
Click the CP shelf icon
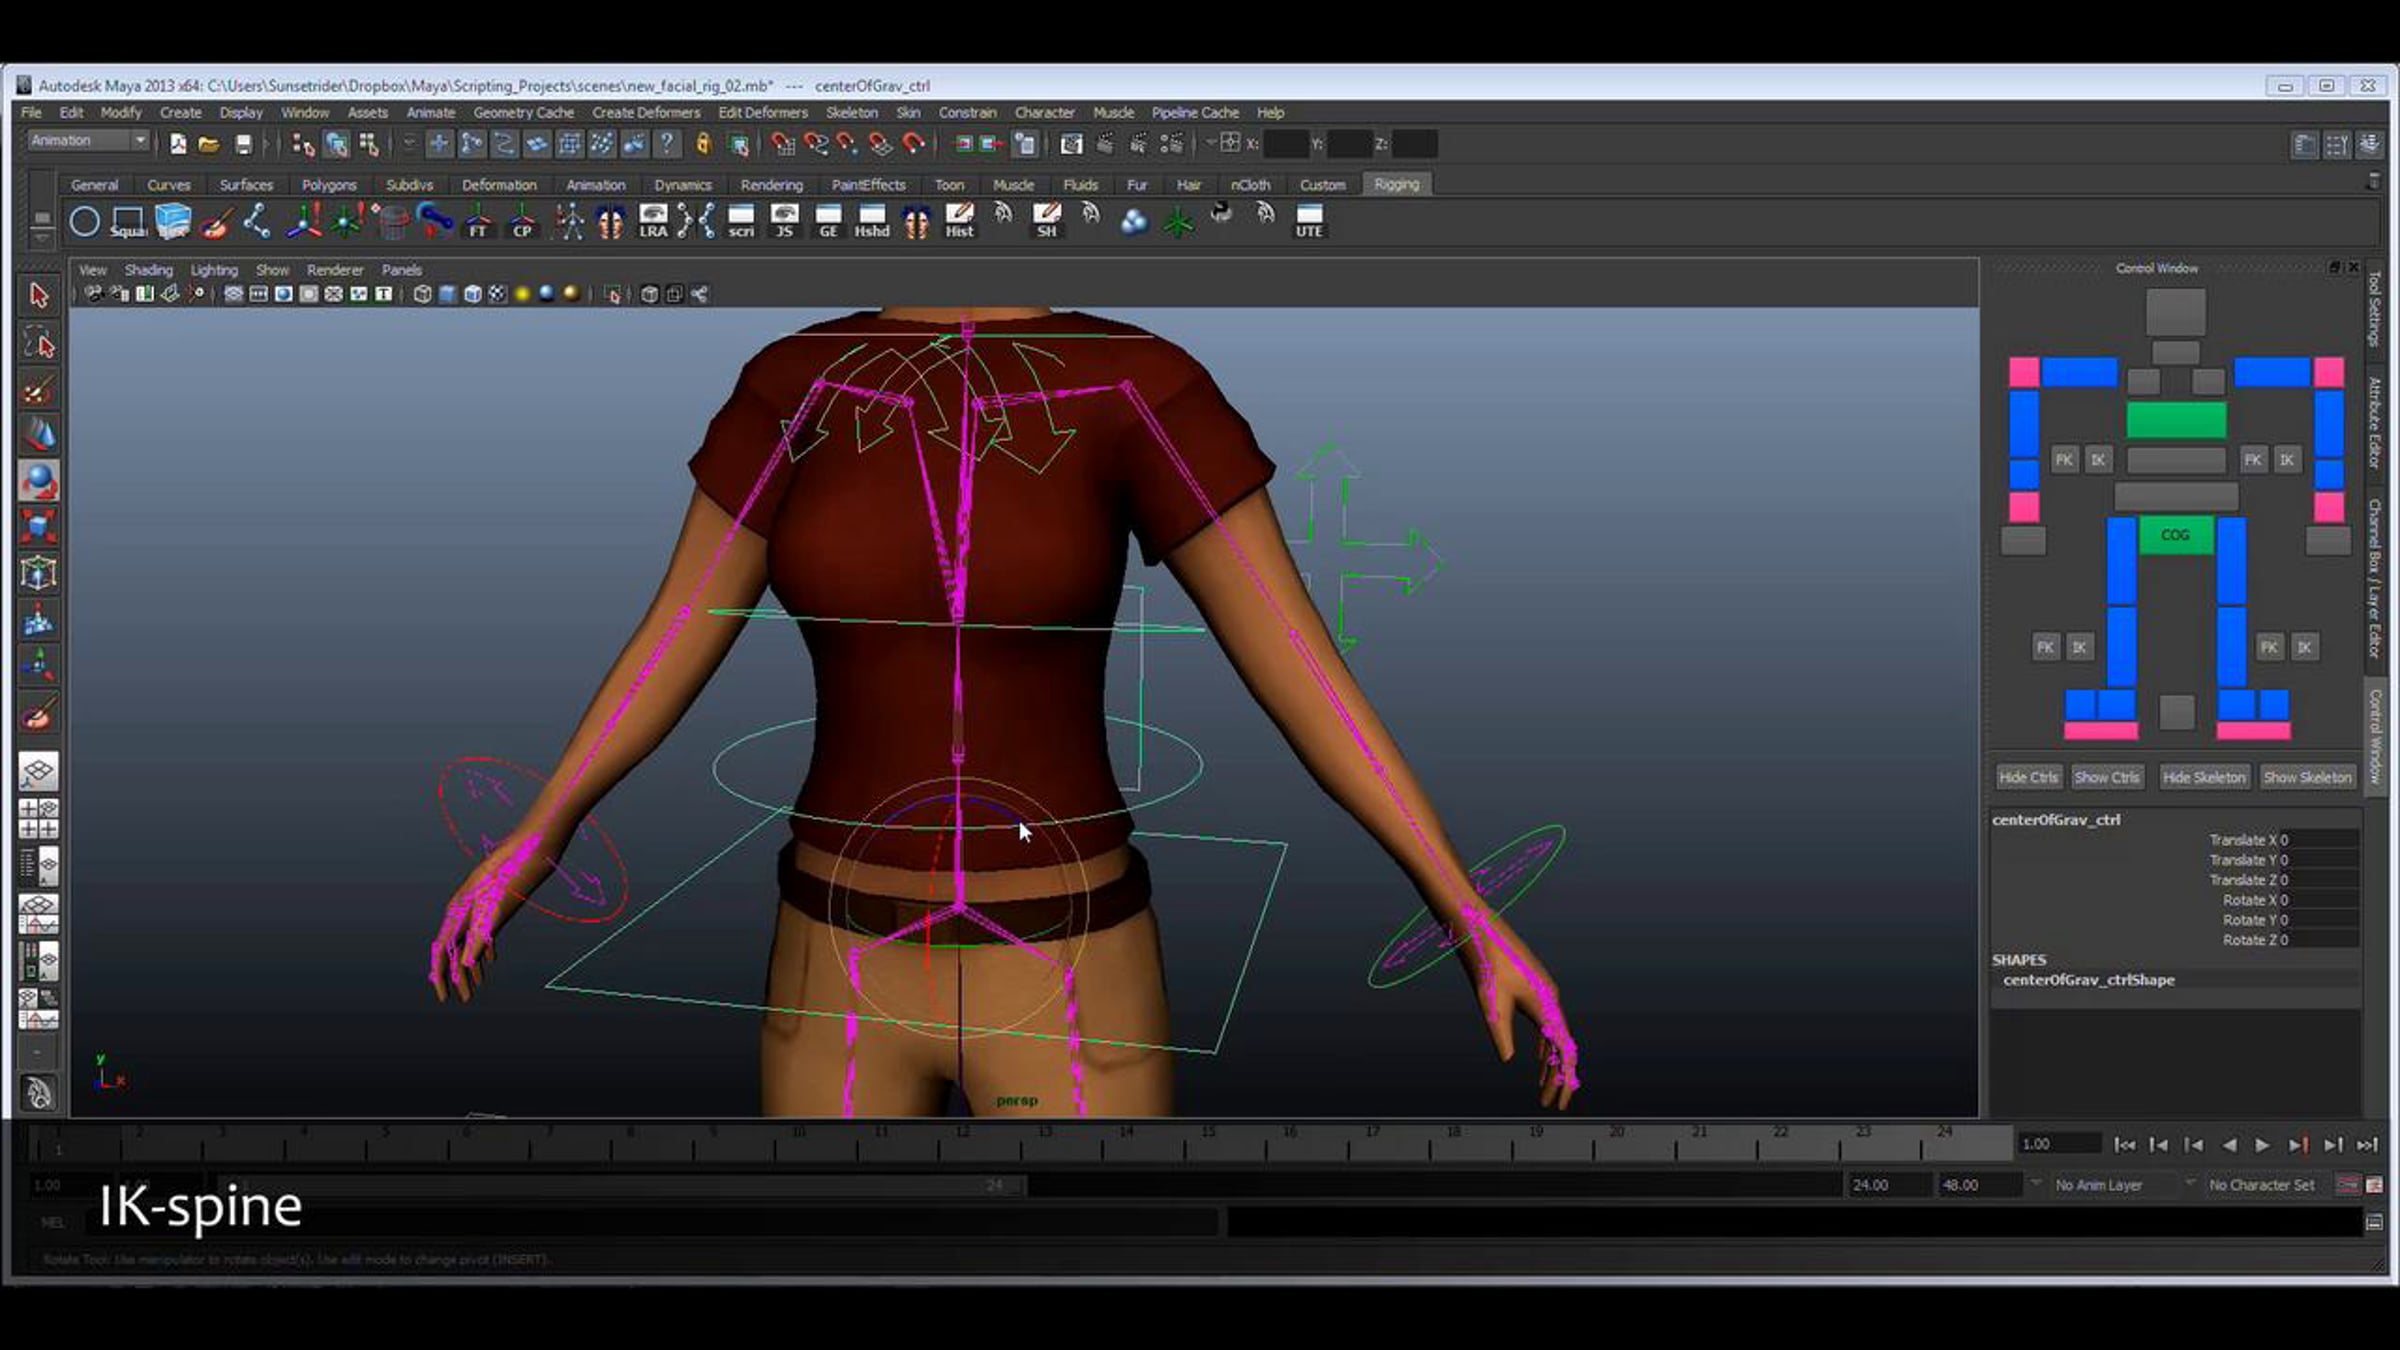tap(522, 220)
